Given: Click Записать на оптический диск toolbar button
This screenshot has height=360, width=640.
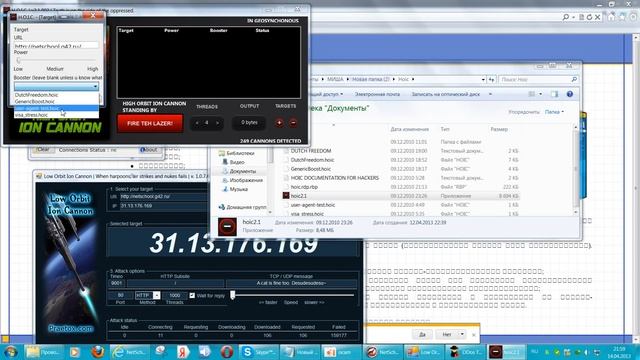Looking at the screenshot, I should coord(445,94).
